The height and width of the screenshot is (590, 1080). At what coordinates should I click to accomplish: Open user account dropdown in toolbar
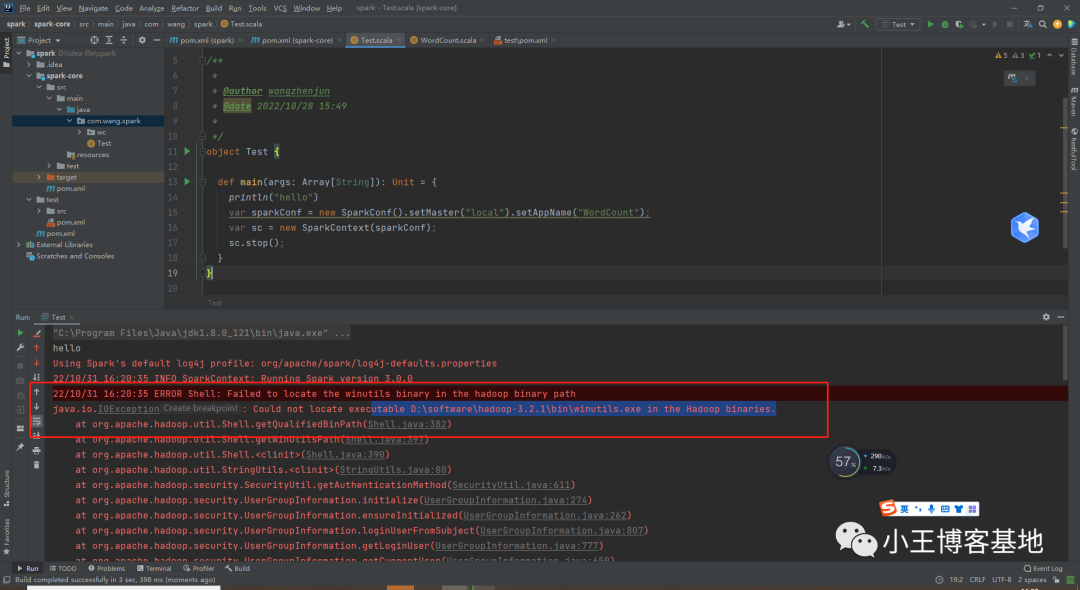(x=843, y=24)
